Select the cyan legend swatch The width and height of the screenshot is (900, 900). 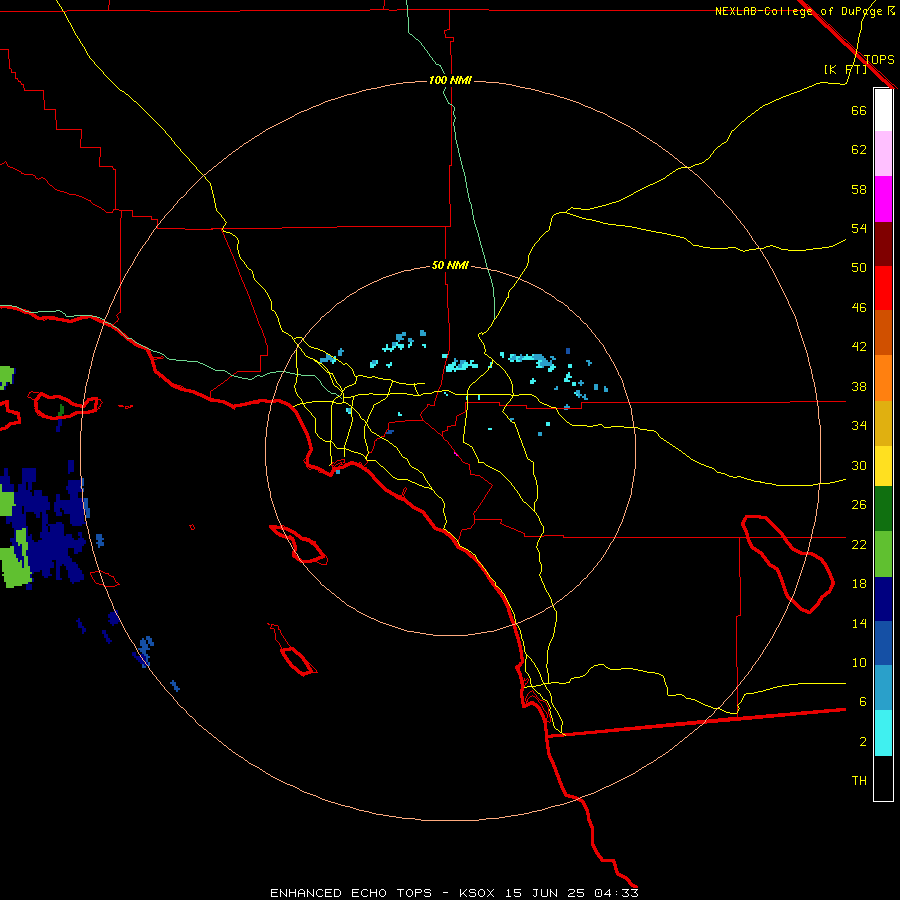click(x=883, y=733)
